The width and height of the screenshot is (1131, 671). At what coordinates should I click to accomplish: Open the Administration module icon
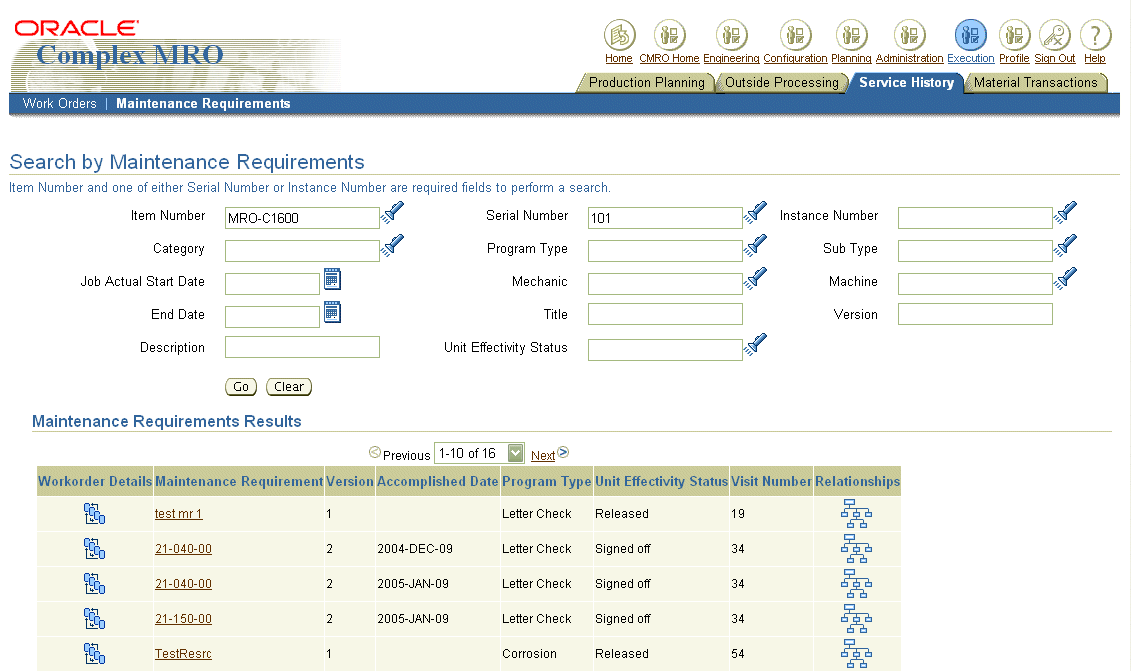click(x=910, y=35)
